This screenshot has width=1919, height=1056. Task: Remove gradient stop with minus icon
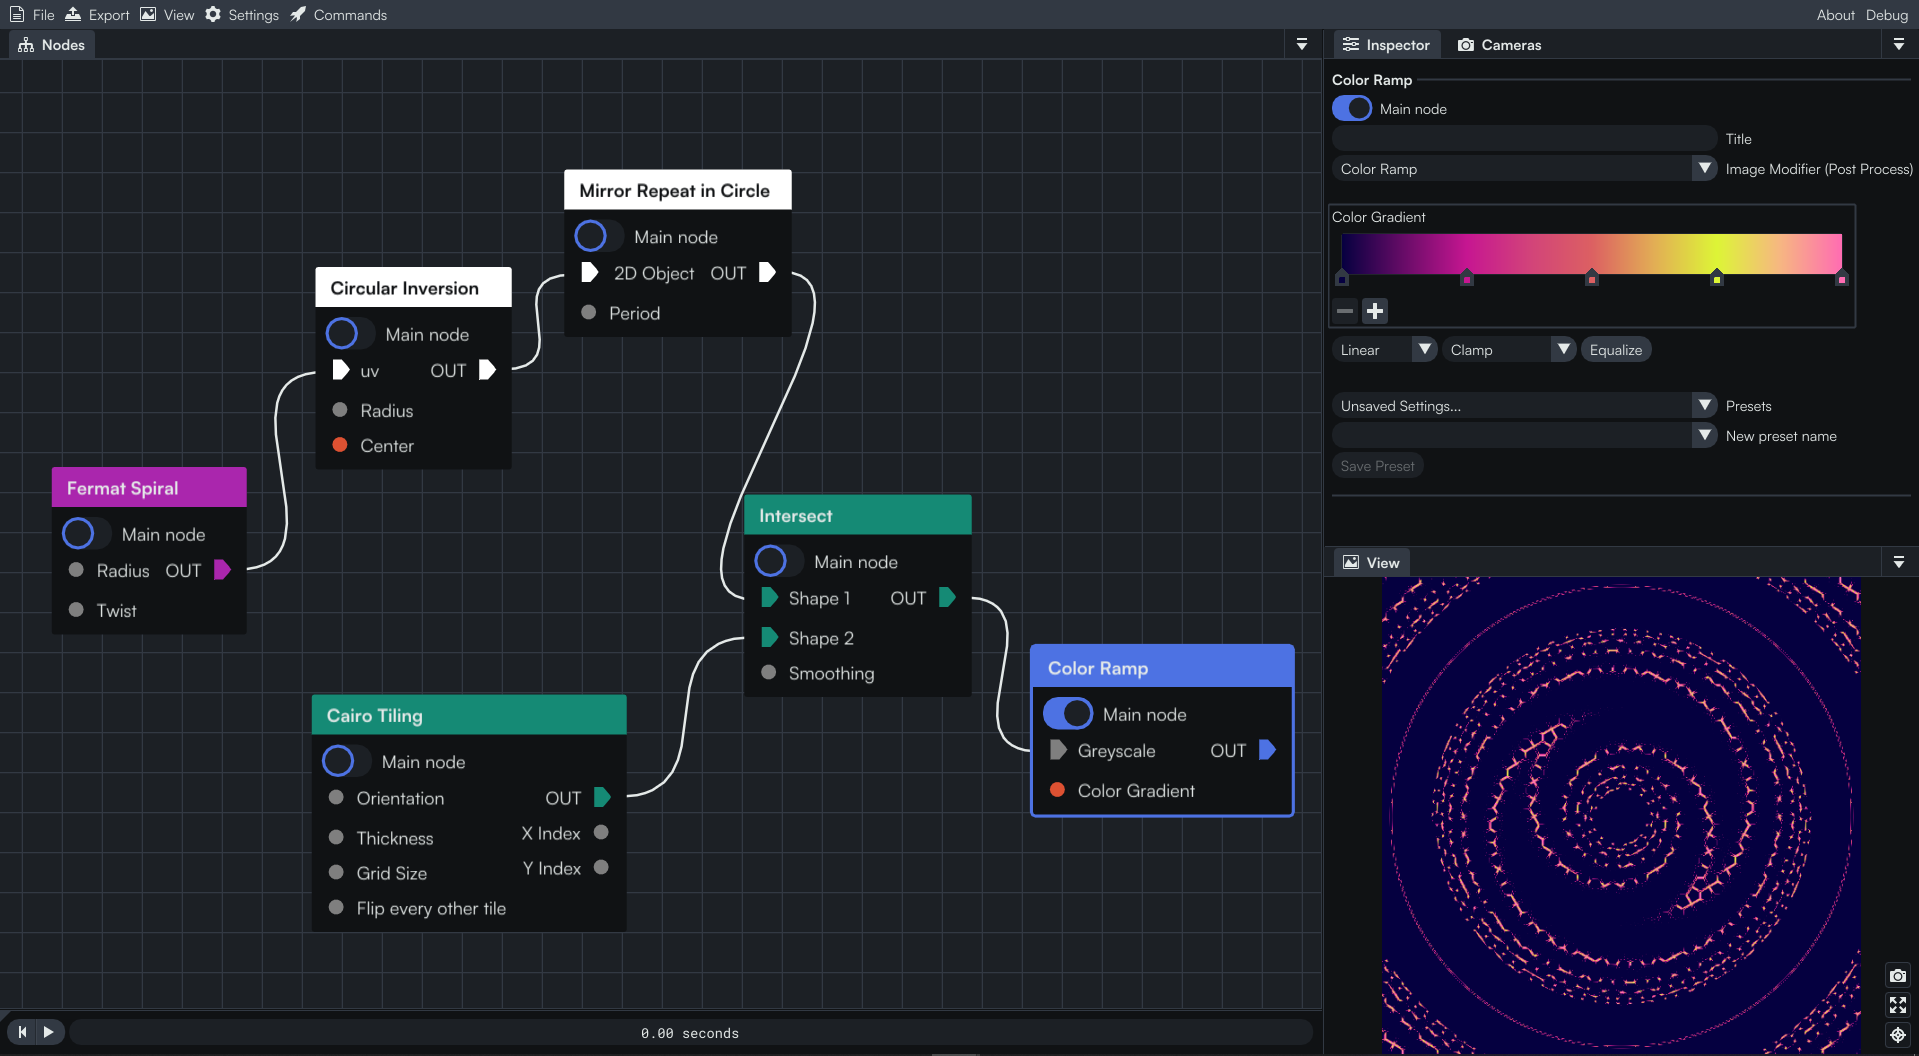(x=1345, y=311)
